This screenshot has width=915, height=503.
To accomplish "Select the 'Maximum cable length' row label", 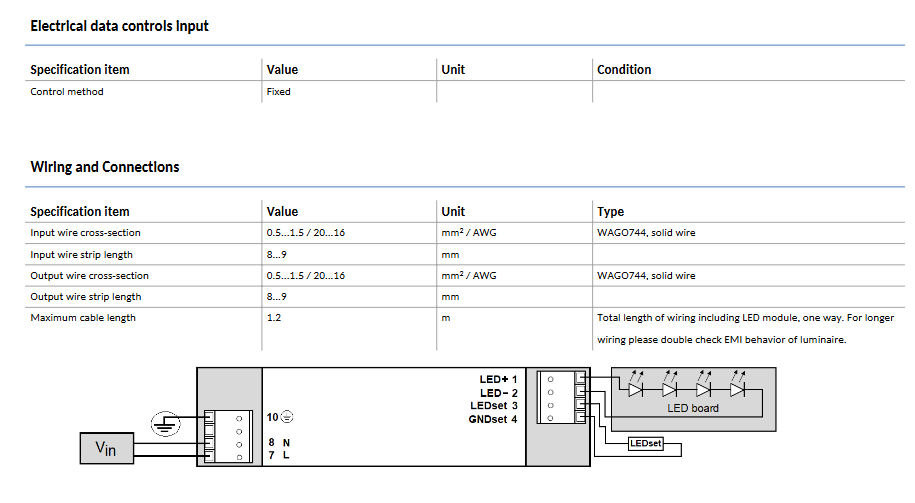I will click(83, 318).
